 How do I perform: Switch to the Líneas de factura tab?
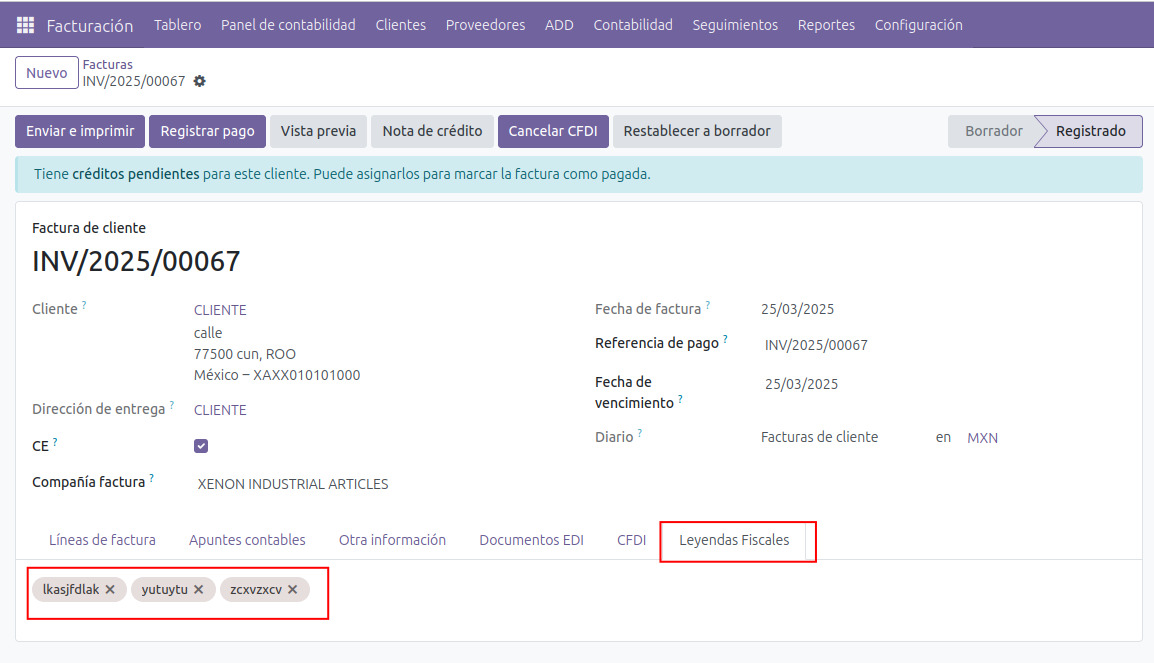point(102,540)
